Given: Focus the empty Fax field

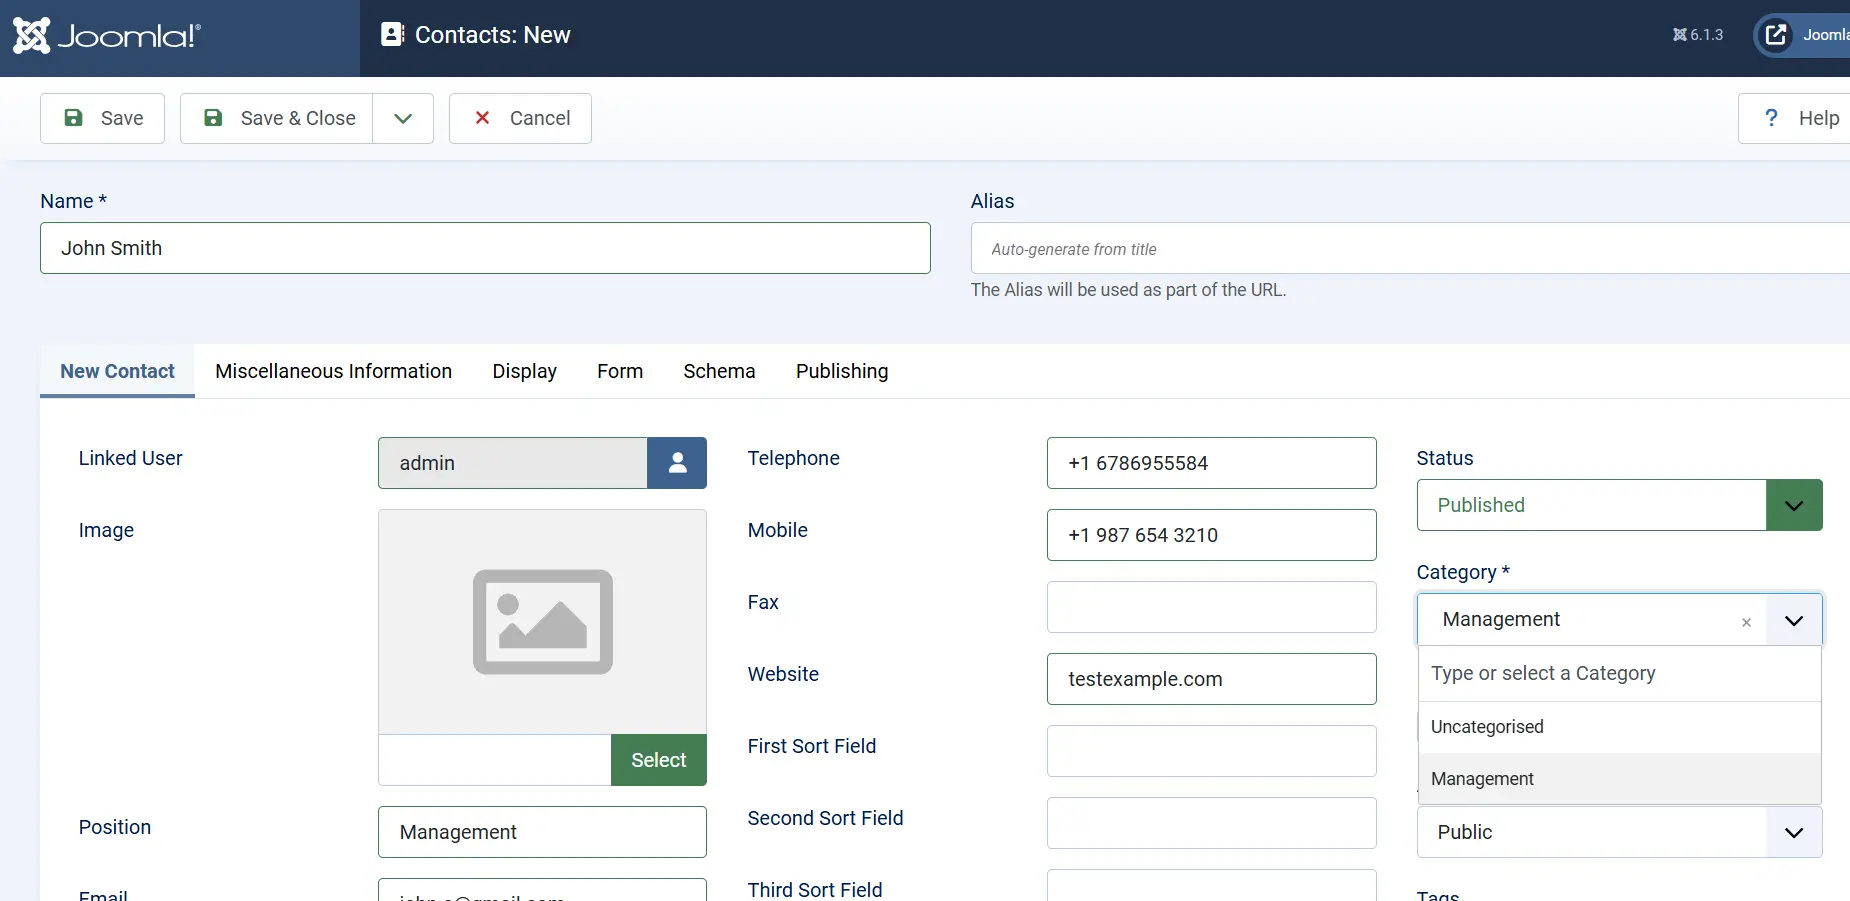Looking at the screenshot, I should coord(1211,607).
